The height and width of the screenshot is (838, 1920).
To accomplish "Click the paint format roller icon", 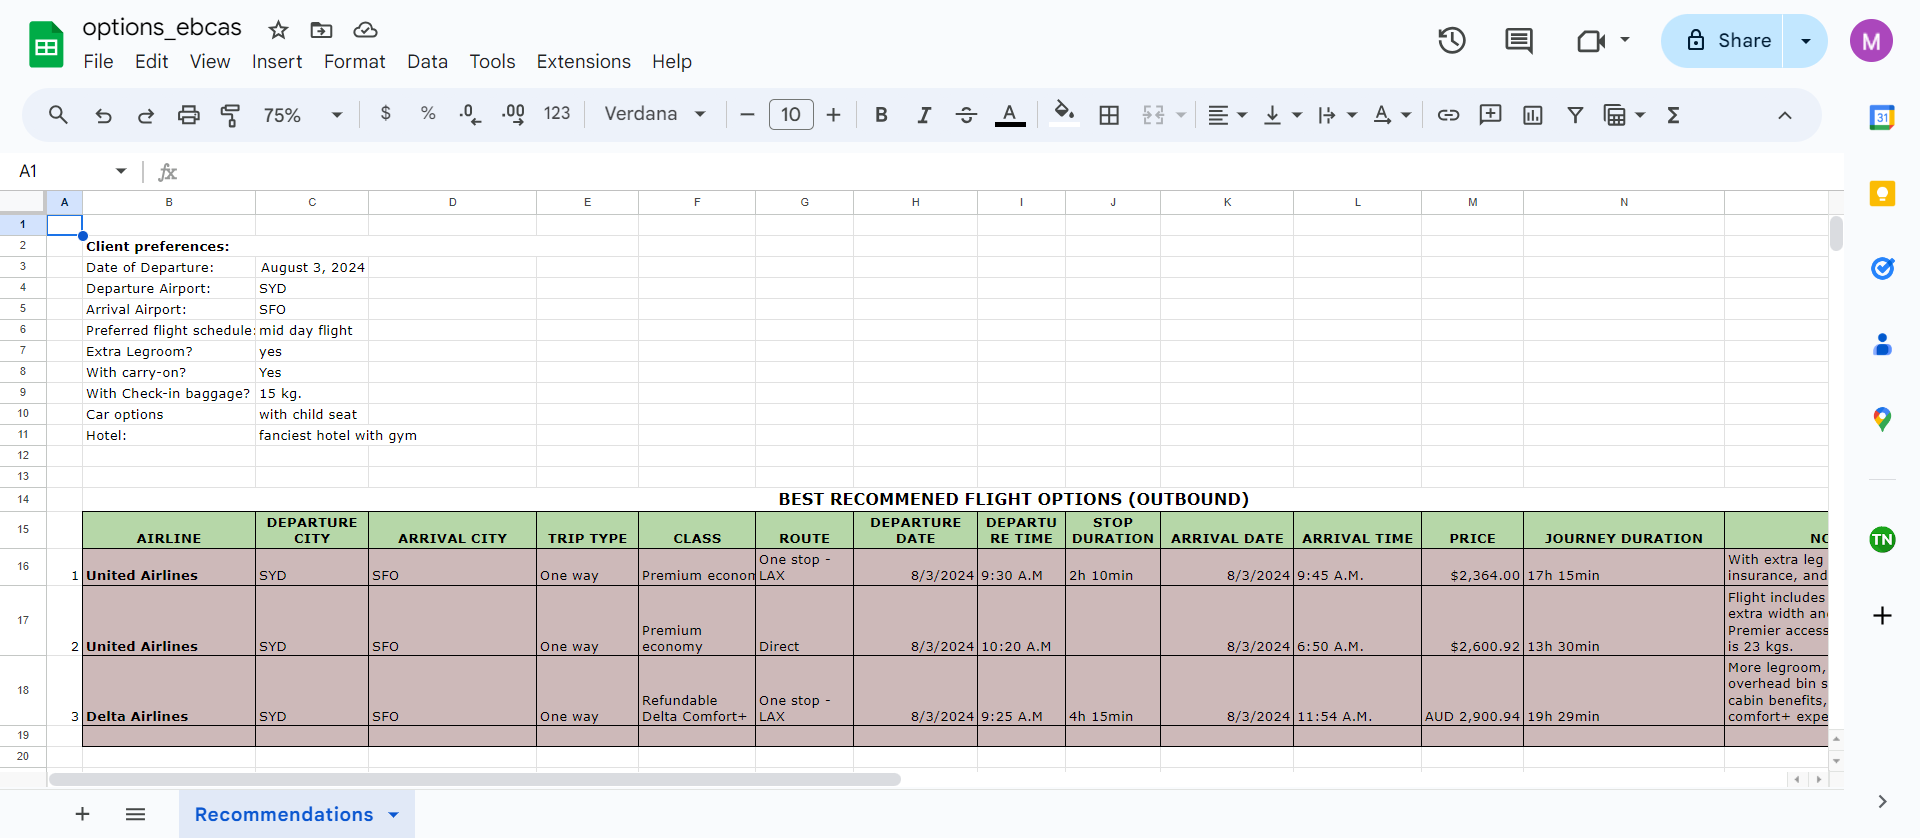I will point(230,115).
